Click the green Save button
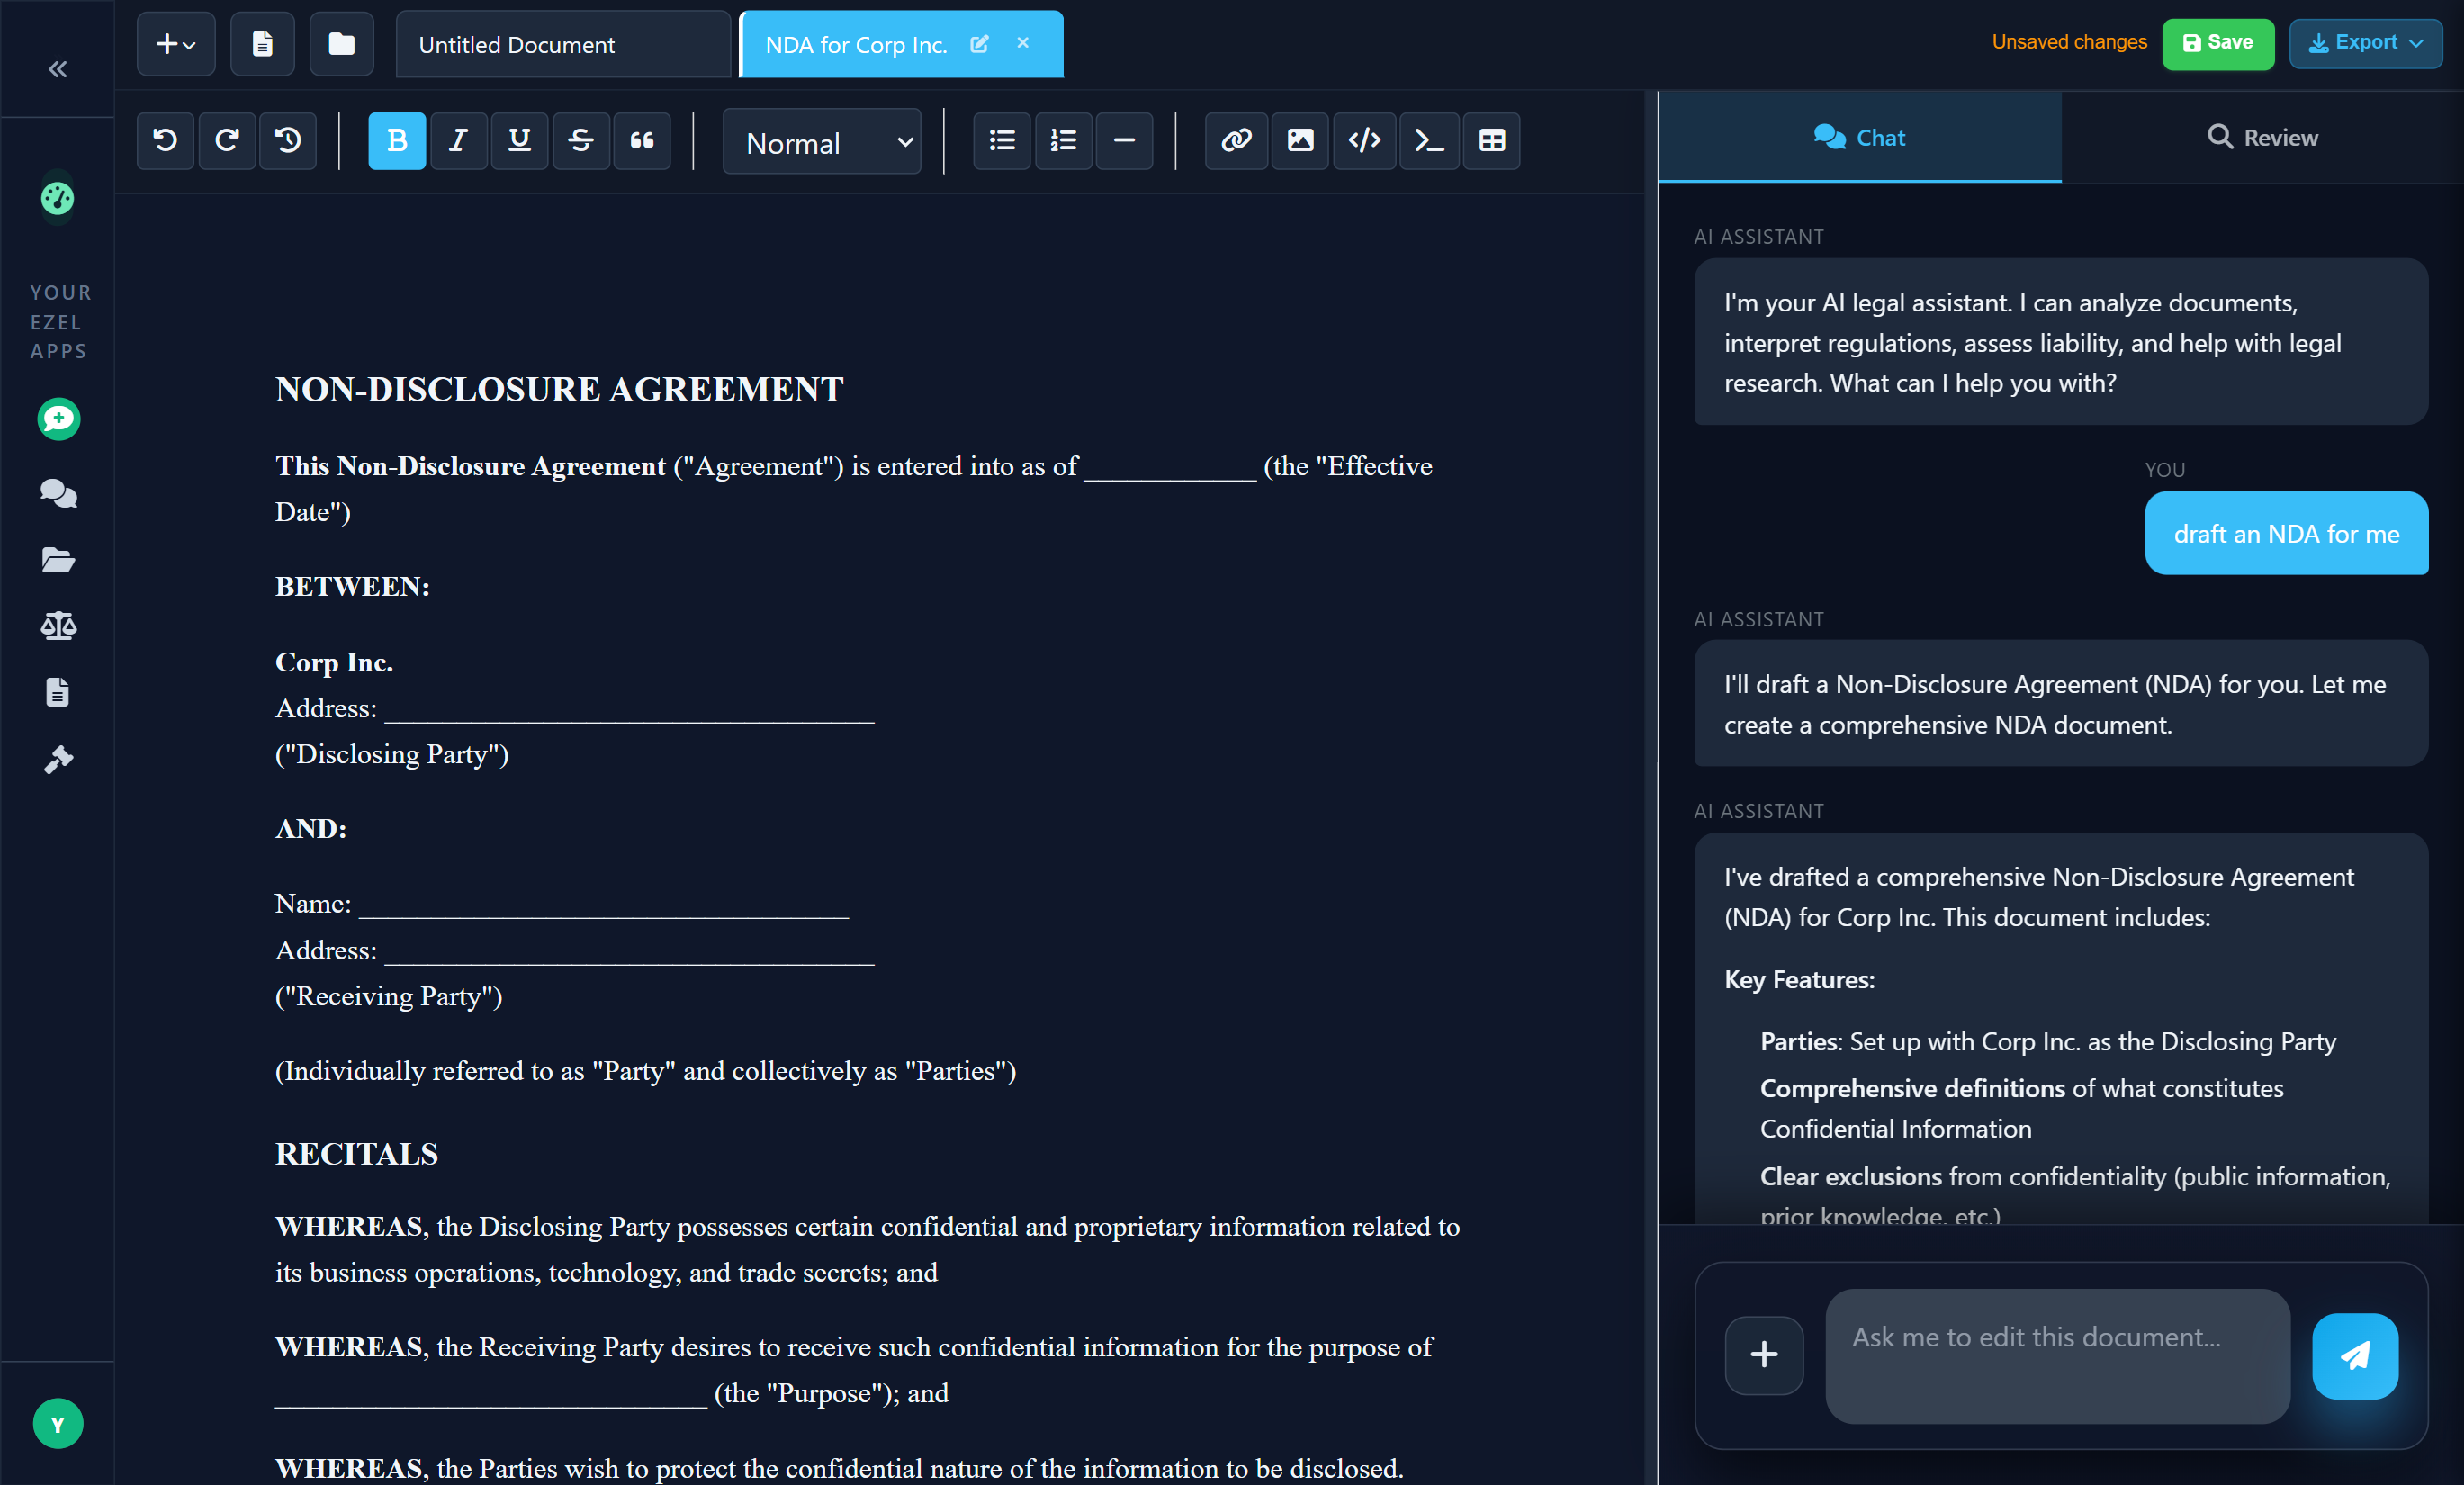 (2217, 43)
